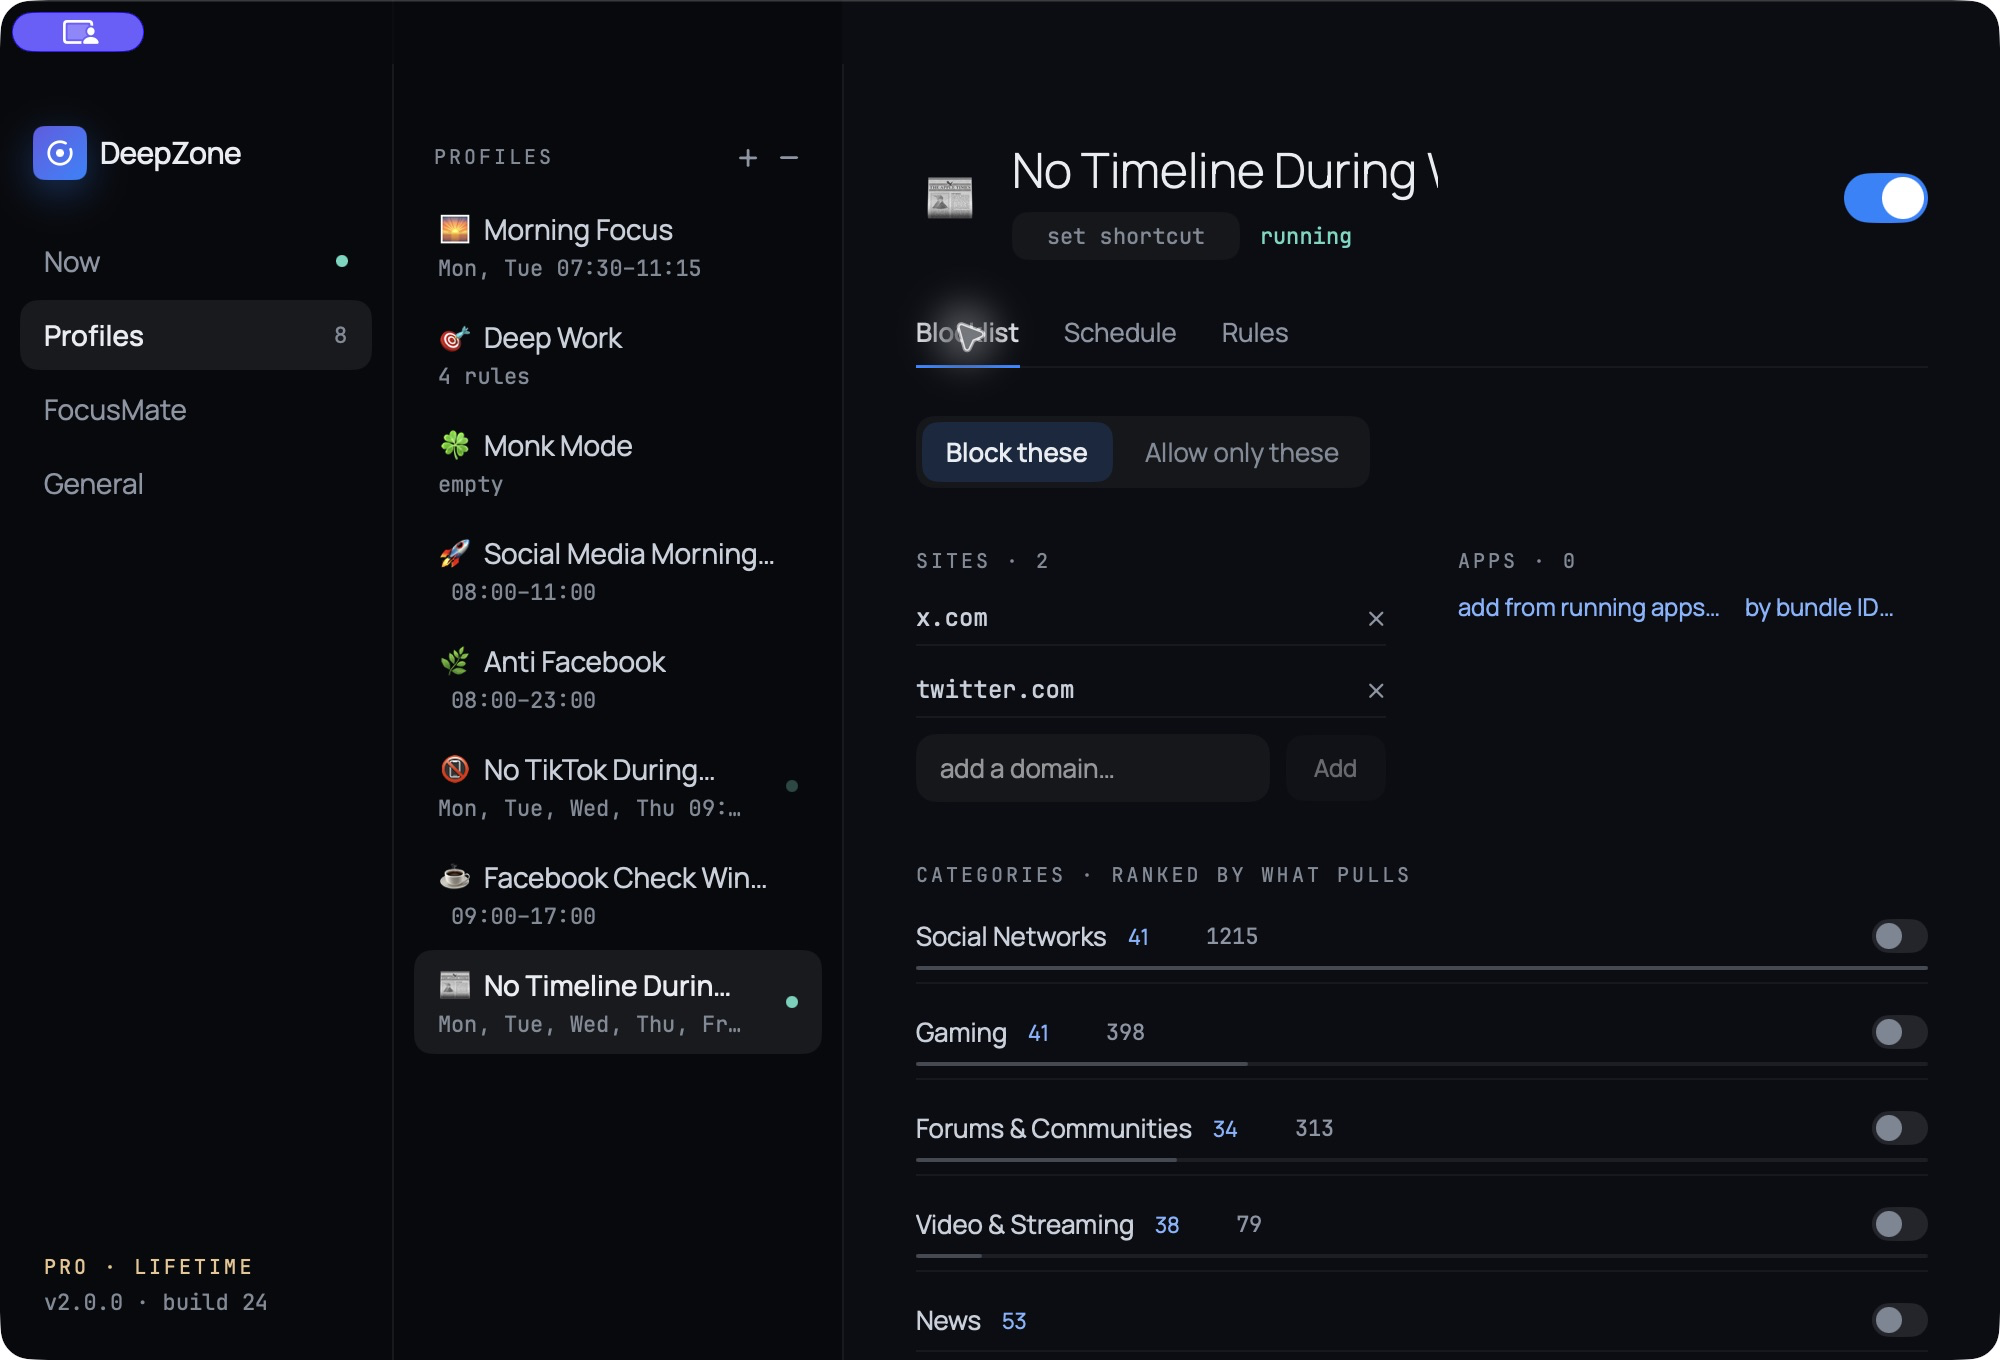Click the newspaper icon beside profile title

pyautogui.click(x=949, y=197)
